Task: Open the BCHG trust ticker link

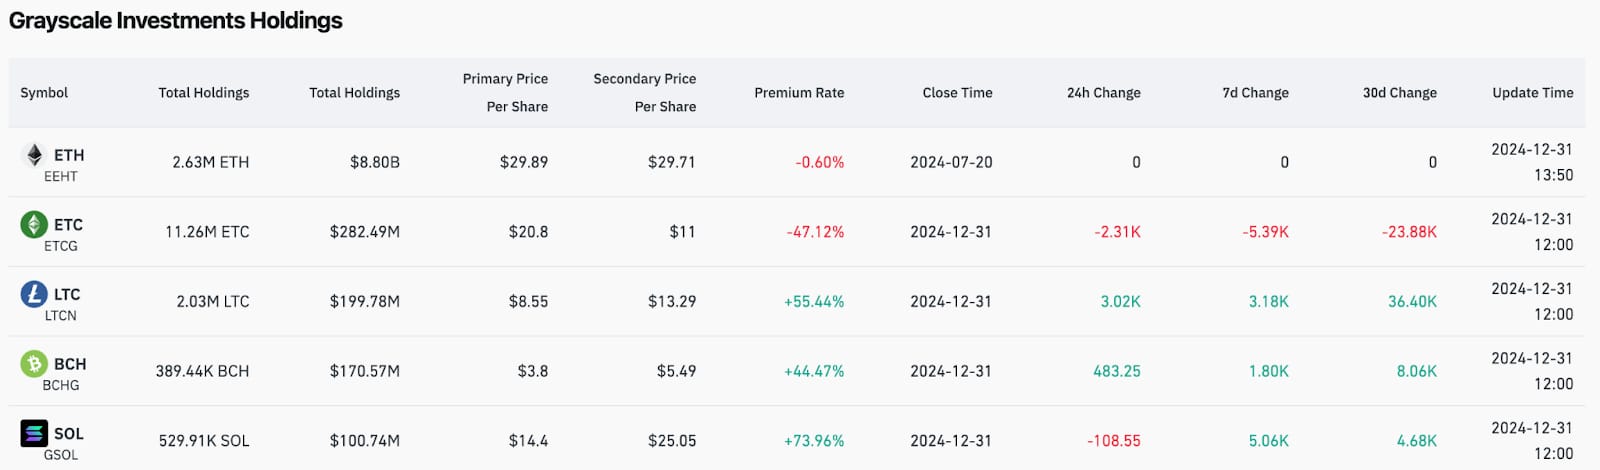Action: pos(60,385)
